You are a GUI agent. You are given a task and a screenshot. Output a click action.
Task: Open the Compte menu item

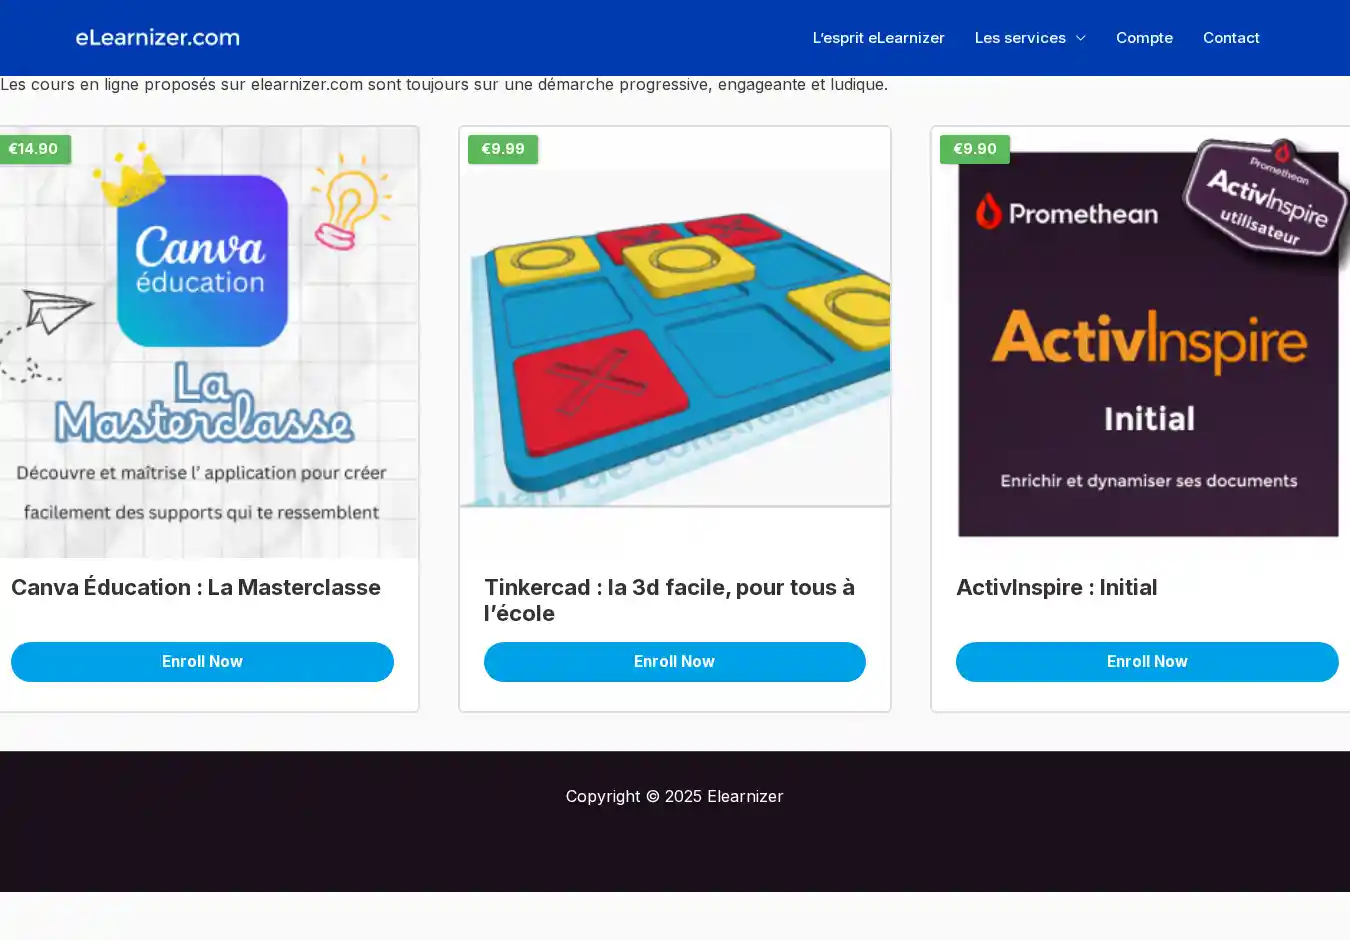[1144, 38]
